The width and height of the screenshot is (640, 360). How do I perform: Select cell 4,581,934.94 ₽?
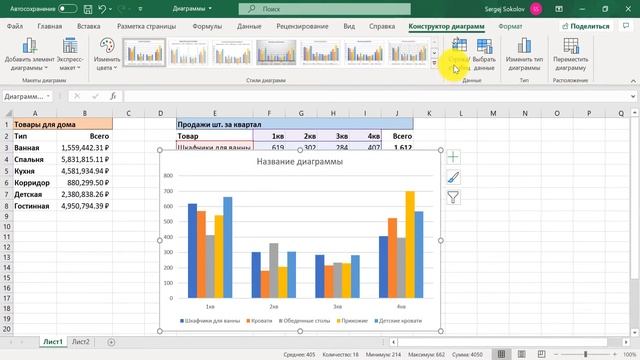84,171
